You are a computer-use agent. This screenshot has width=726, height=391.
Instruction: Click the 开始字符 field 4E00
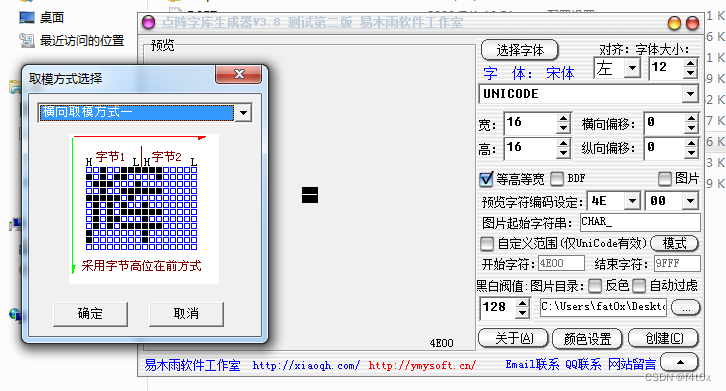click(x=561, y=264)
